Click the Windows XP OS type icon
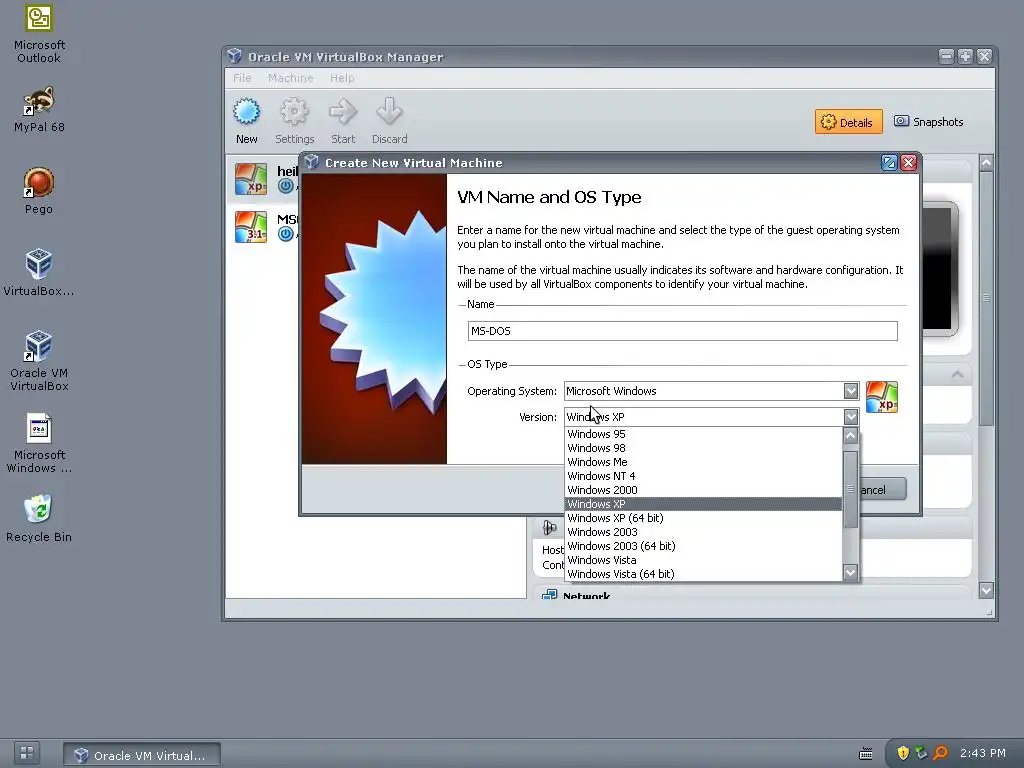Screen dimensions: 1024x768 [882, 397]
